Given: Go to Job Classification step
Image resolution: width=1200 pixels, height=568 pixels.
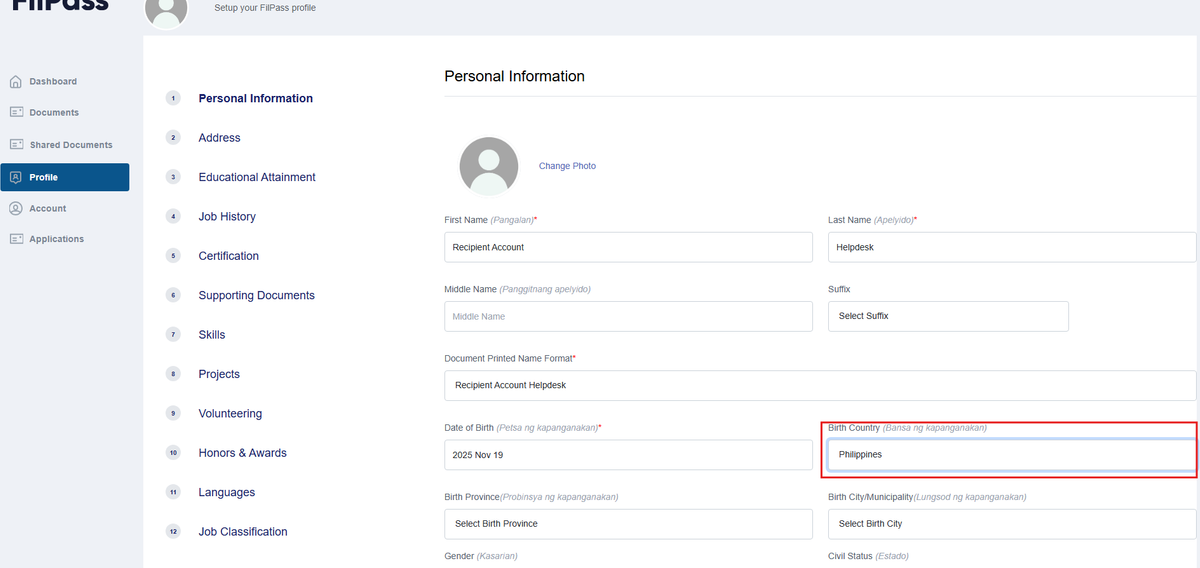Looking at the screenshot, I should [x=243, y=532].
